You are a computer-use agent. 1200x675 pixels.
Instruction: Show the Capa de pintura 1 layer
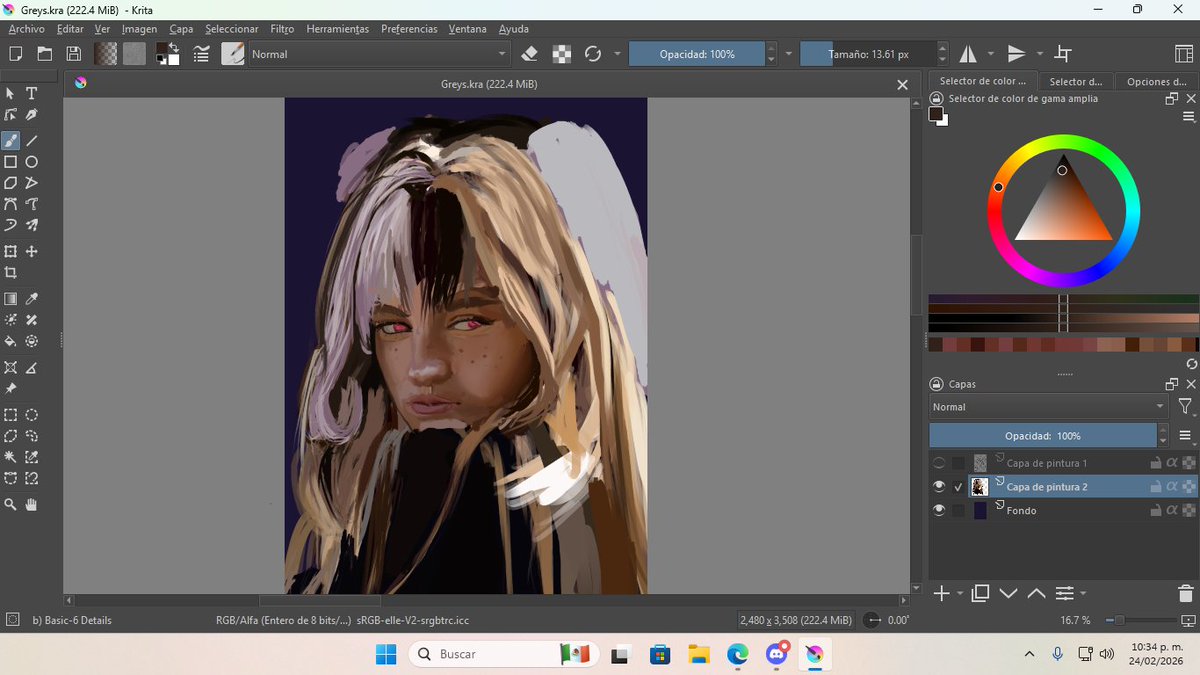tap(939, 462)
